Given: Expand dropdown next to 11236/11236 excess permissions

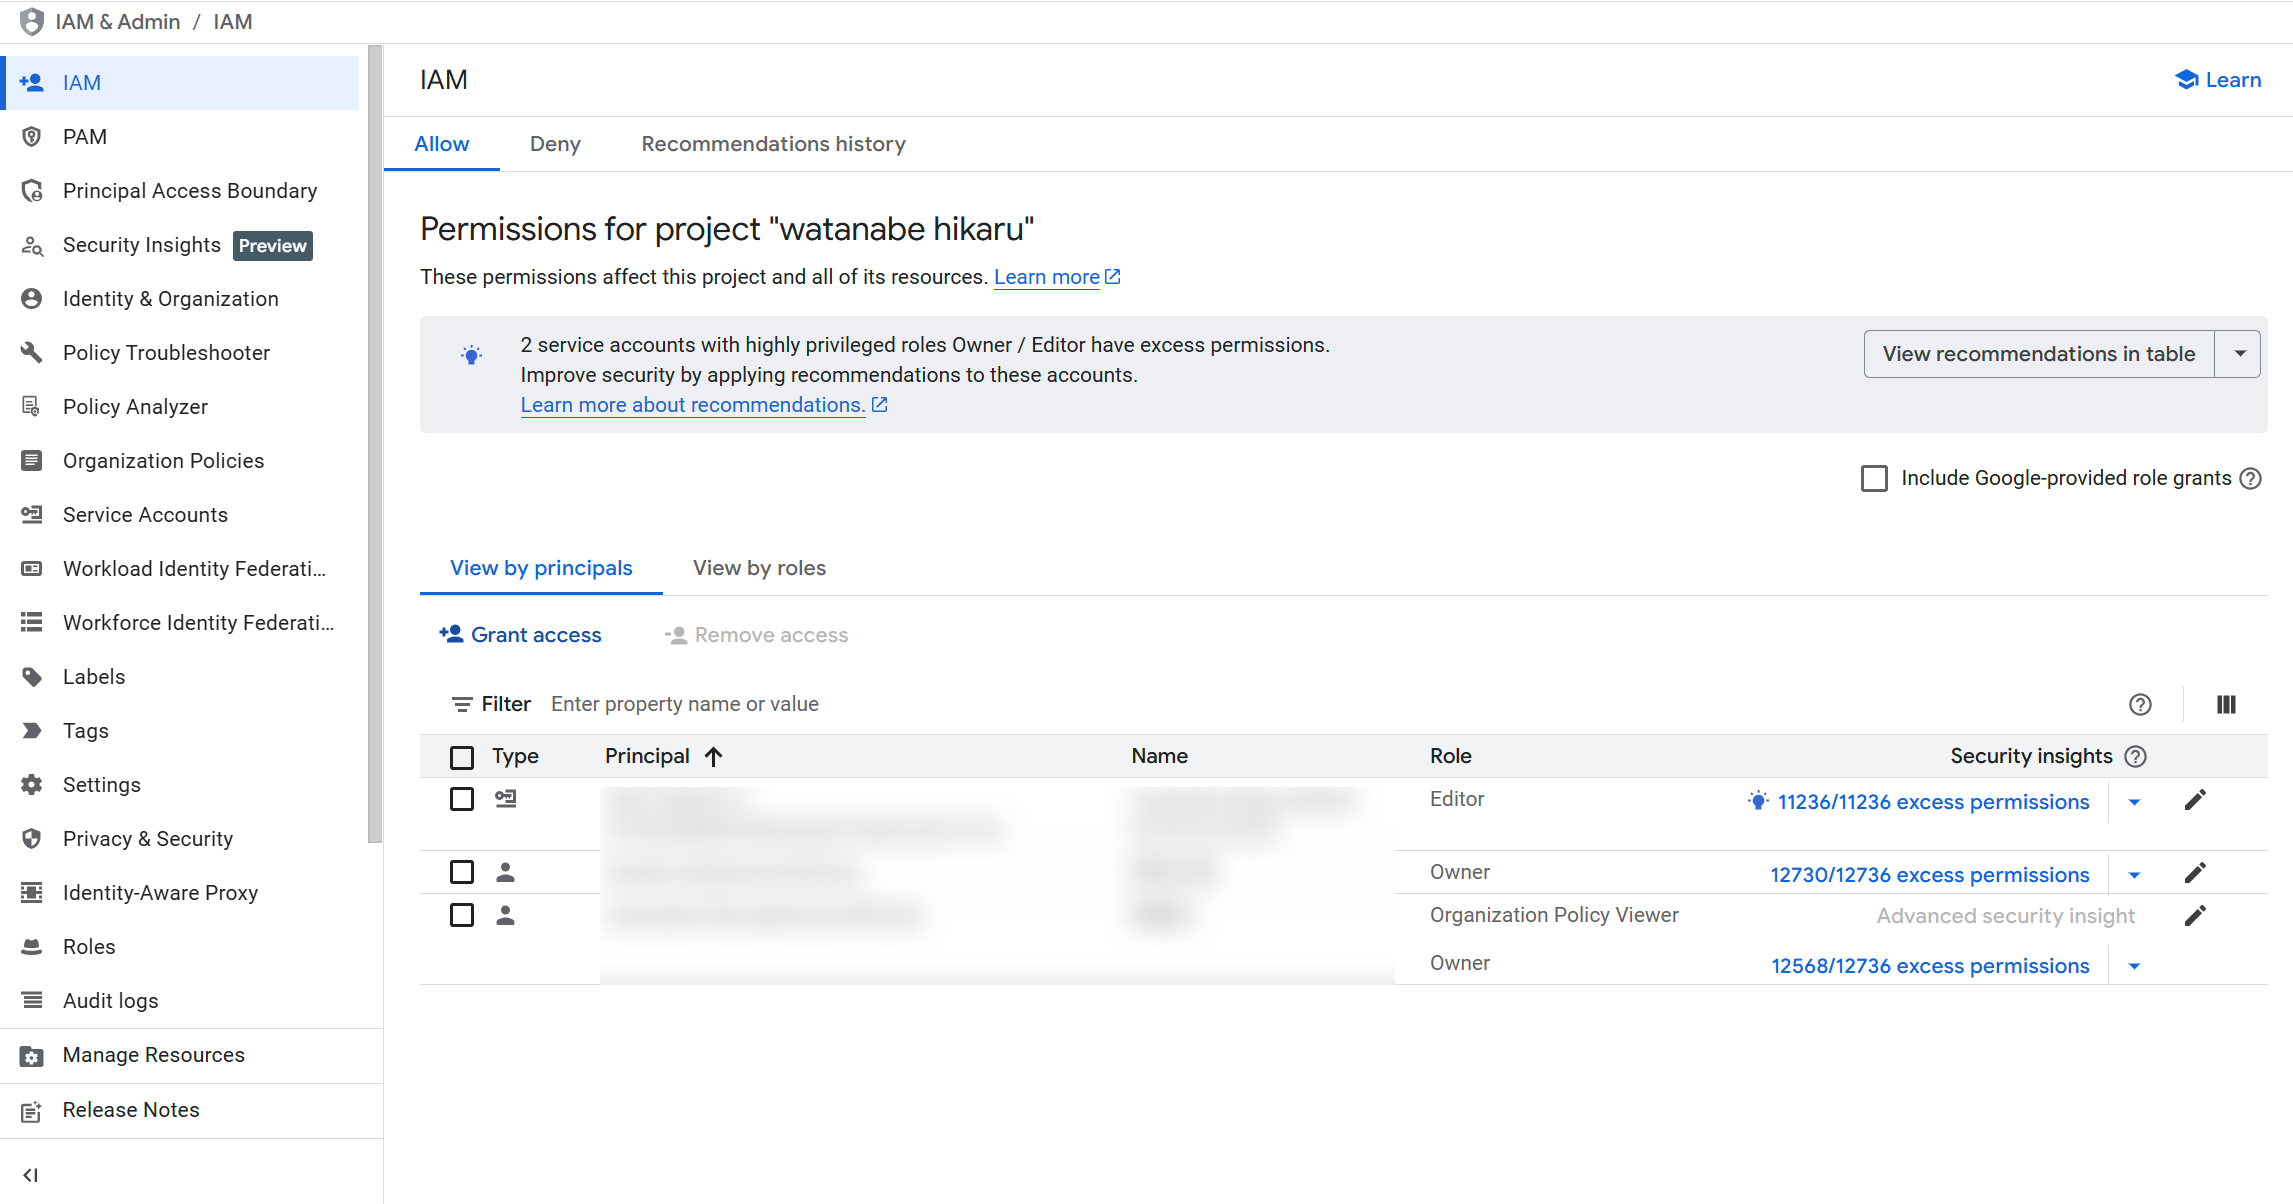Looking at the screenshot, I should pyautogui.click(x=2135, y=803).
